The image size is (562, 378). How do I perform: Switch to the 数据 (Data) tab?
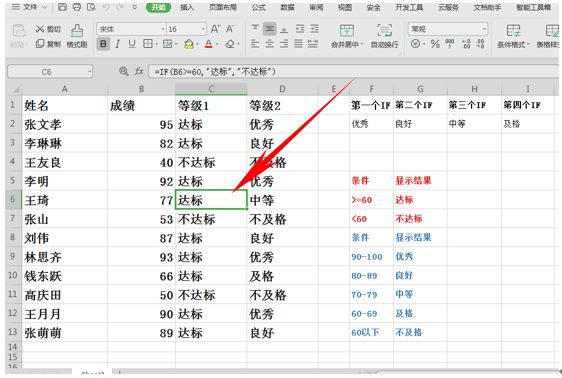tap(287, 7)
